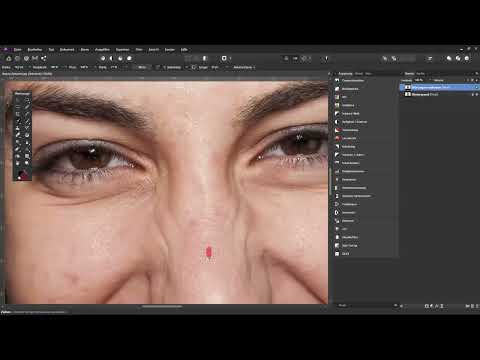
Task: Add the Tonwertkorrektur adjustment at list top
Action: click(x=352, y=81)
